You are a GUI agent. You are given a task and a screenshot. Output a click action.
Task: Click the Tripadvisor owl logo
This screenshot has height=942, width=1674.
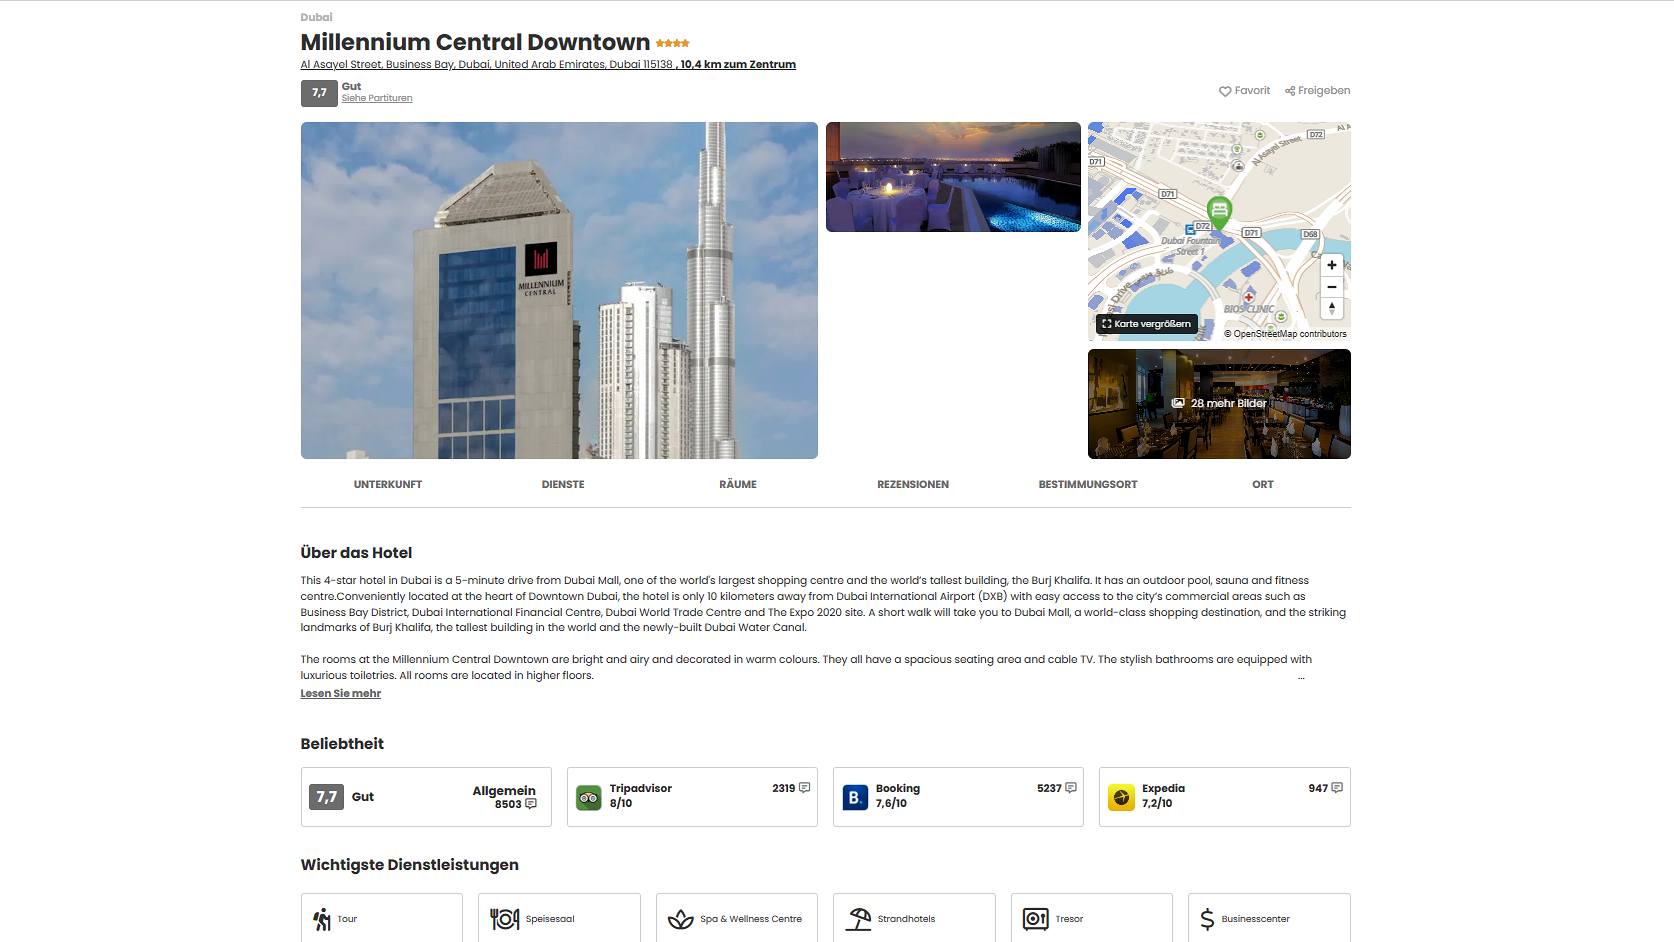point(589,797)
